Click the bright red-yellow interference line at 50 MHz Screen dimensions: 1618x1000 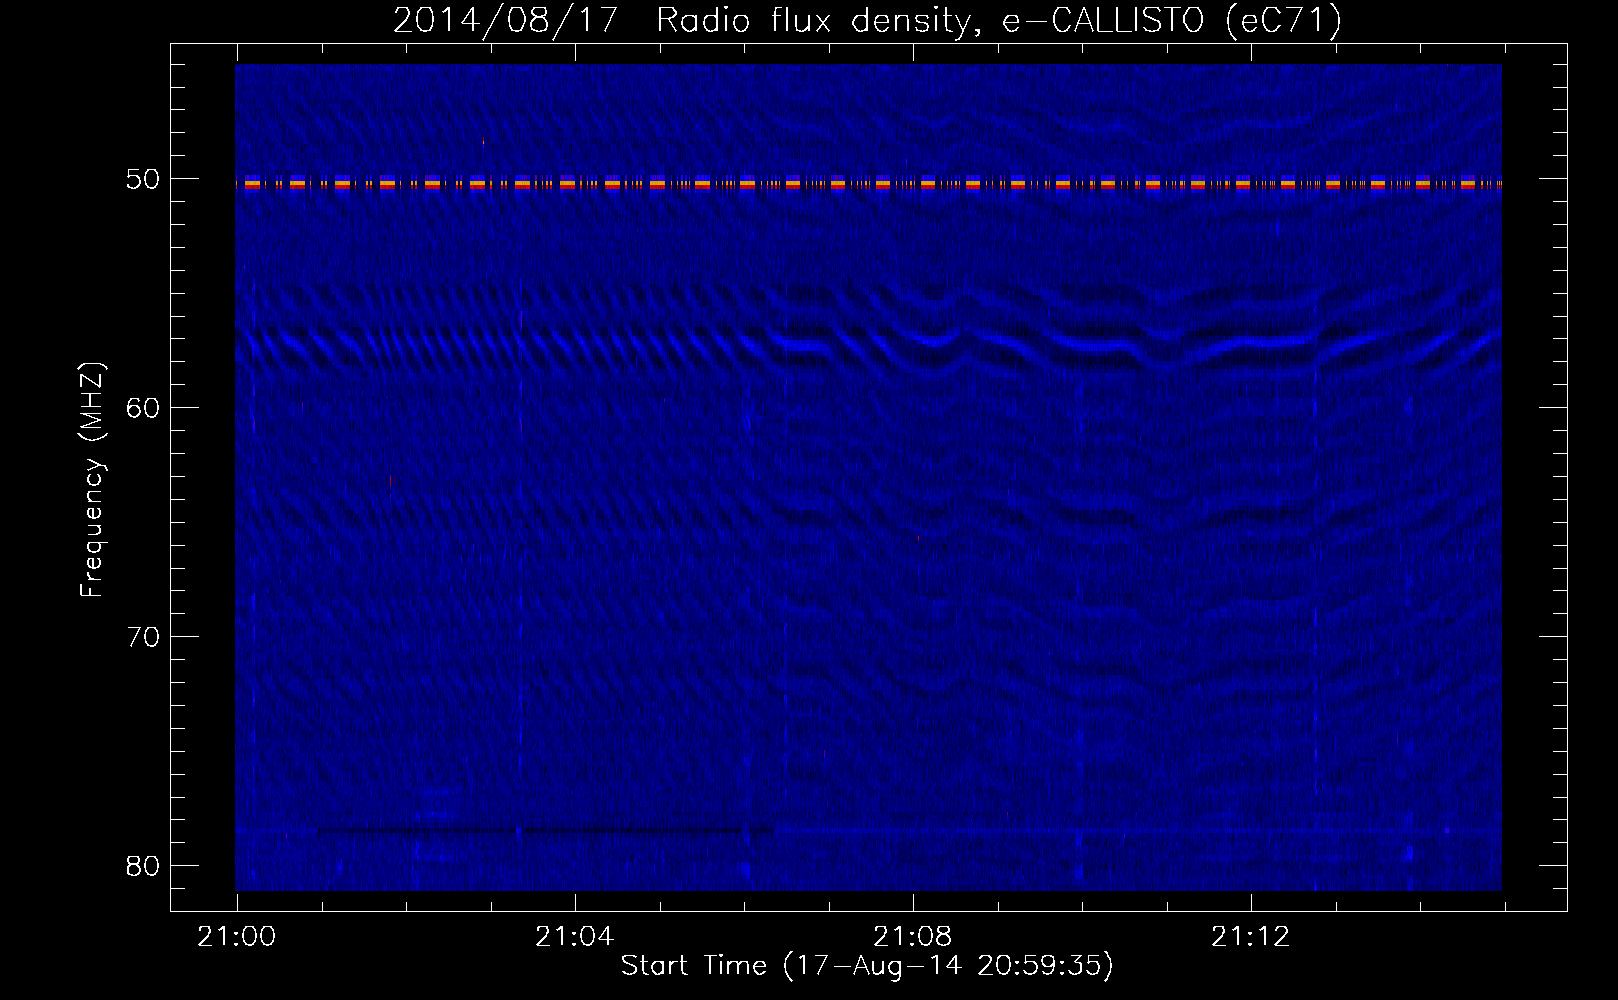[x=868, y=183]
